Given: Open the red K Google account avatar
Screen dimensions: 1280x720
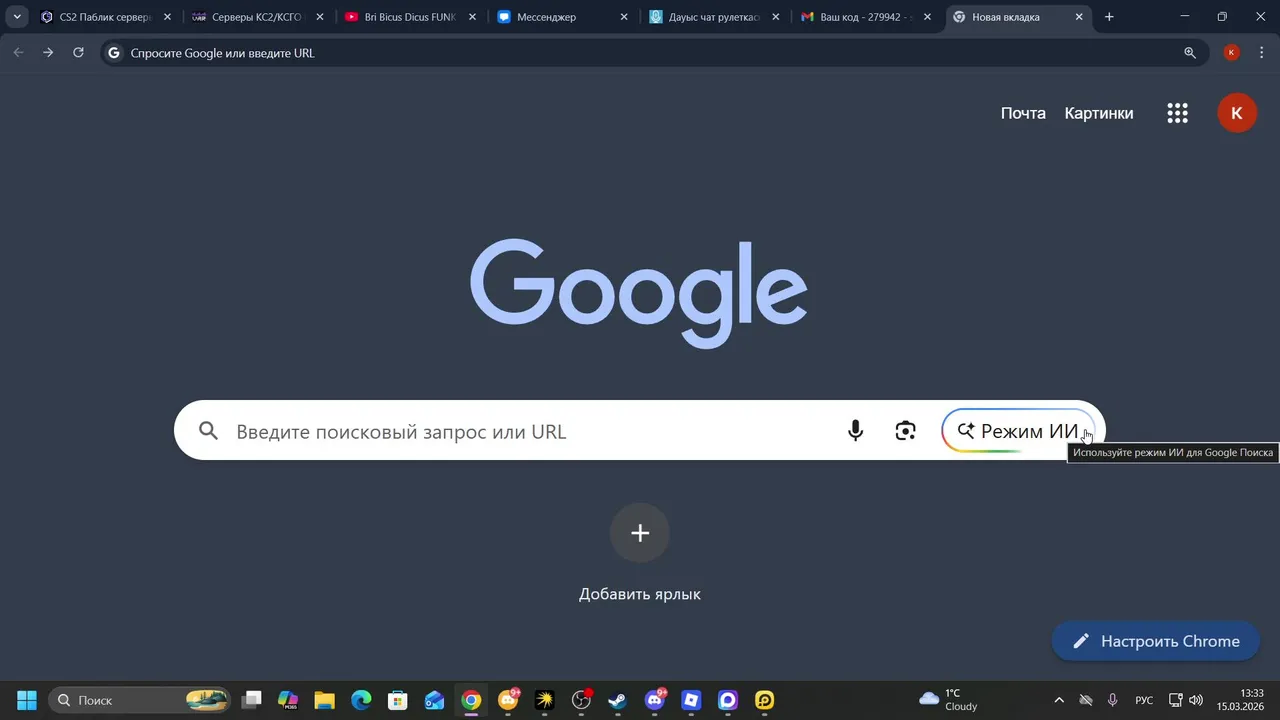Looking at the screenshot, I should (1236, 113).
